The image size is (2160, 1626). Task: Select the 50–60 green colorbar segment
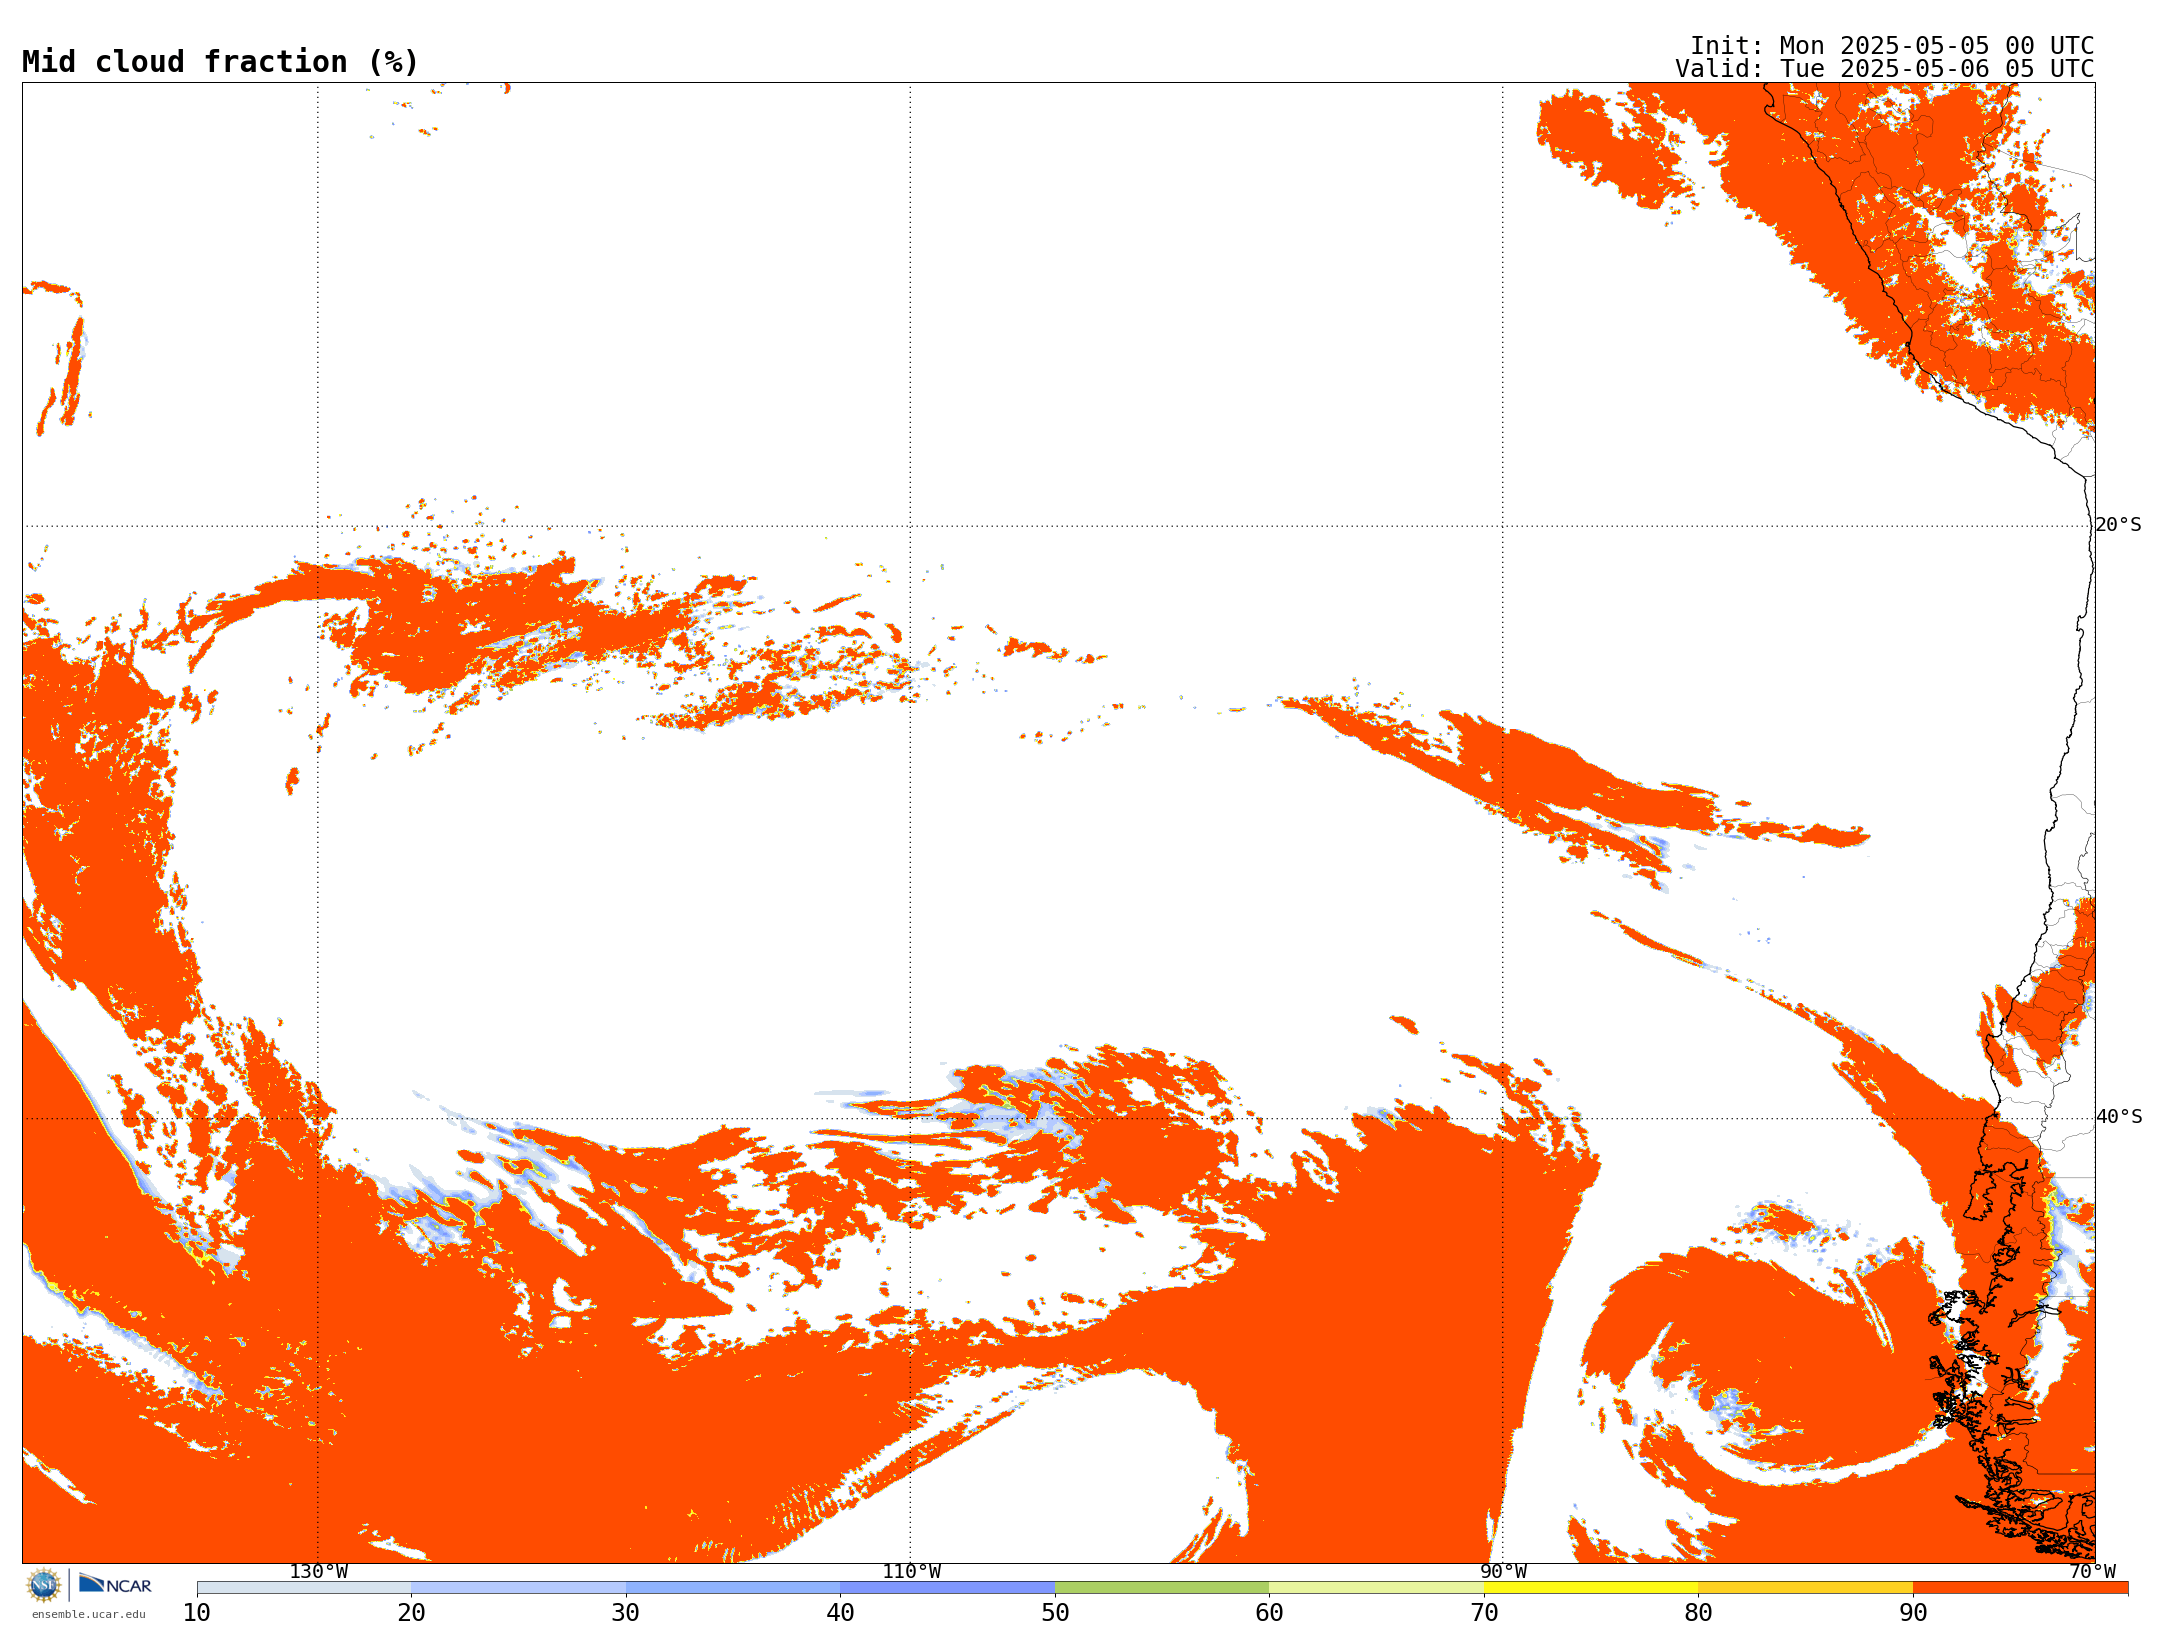[1162, 1588]
